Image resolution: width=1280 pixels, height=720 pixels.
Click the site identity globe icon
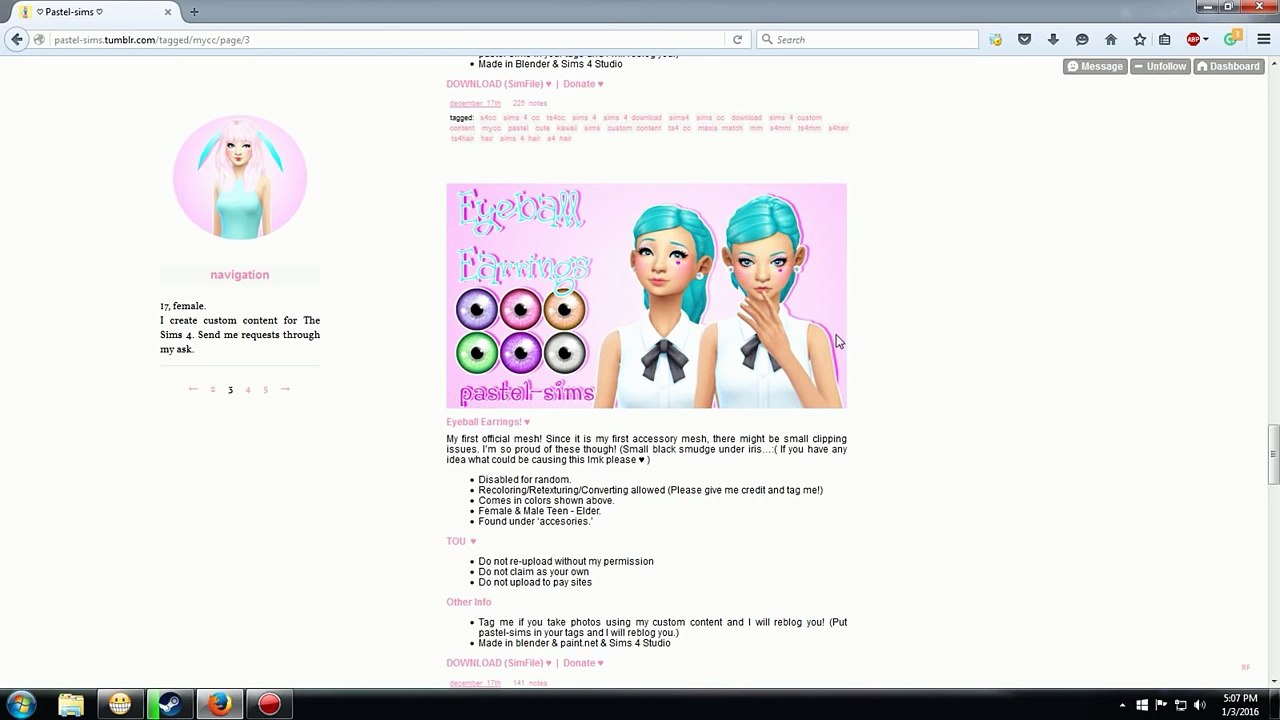(39, 40)
